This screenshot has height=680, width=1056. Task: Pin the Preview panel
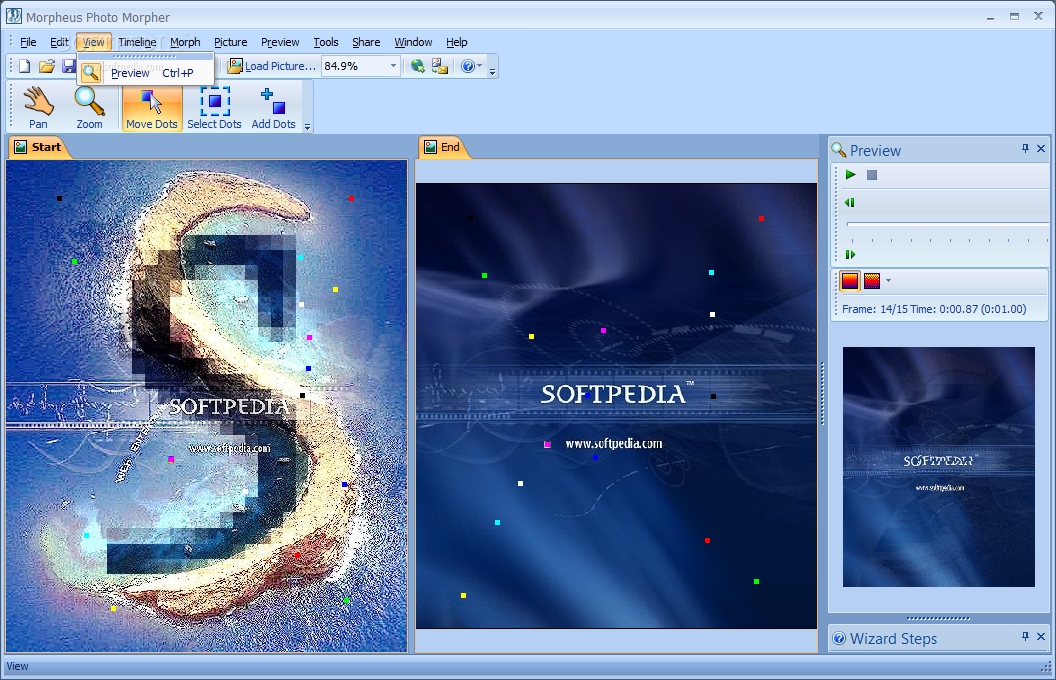point(1025,148)
